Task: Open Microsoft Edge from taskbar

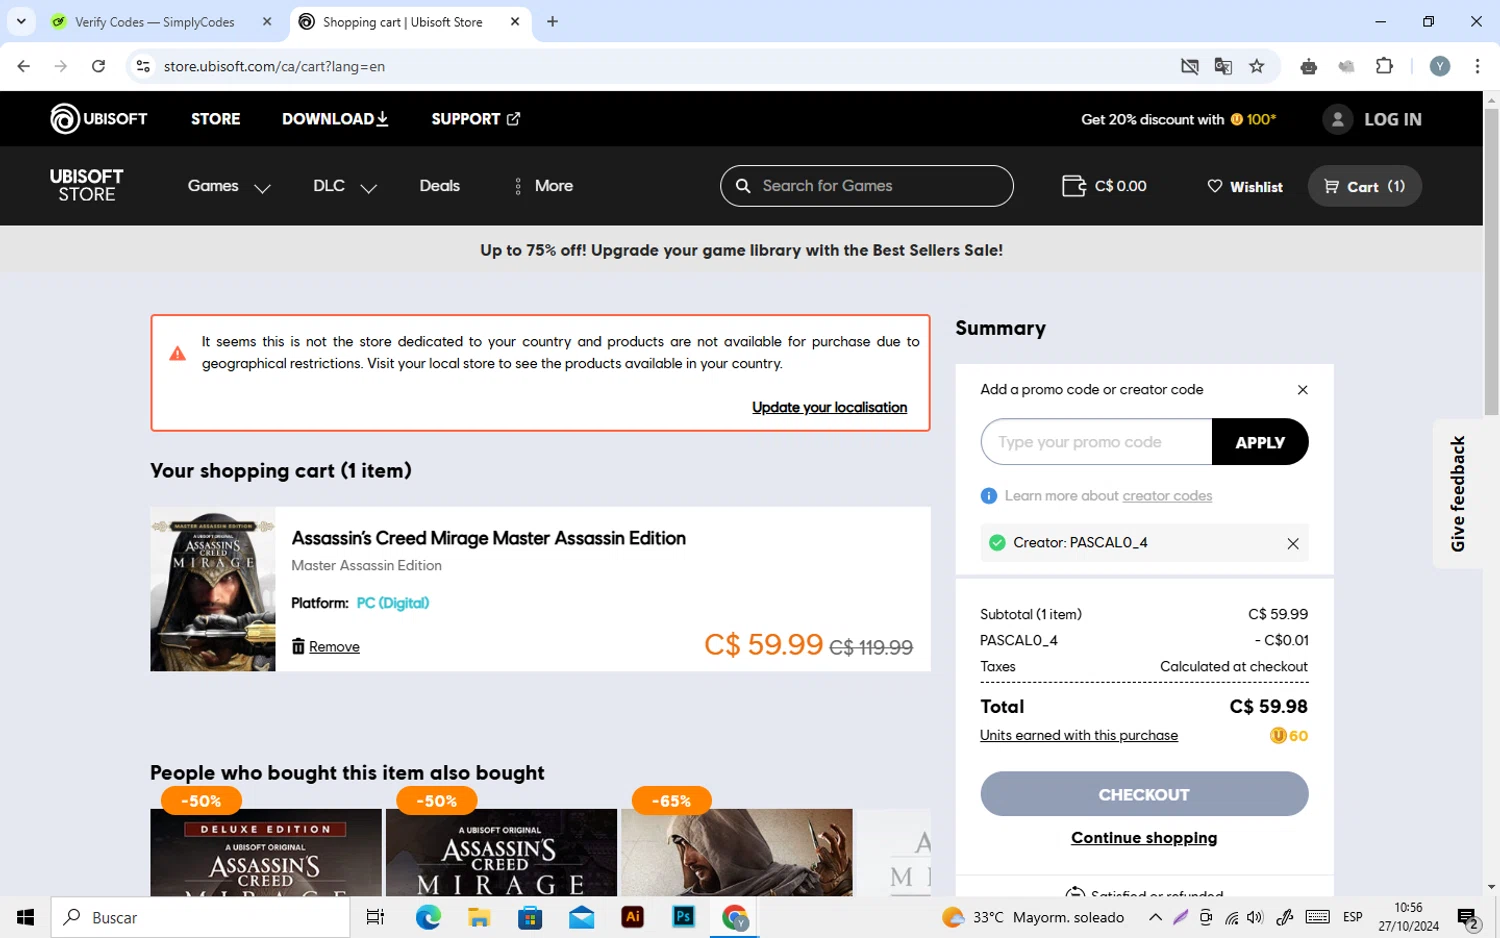Action: [428, 917]
